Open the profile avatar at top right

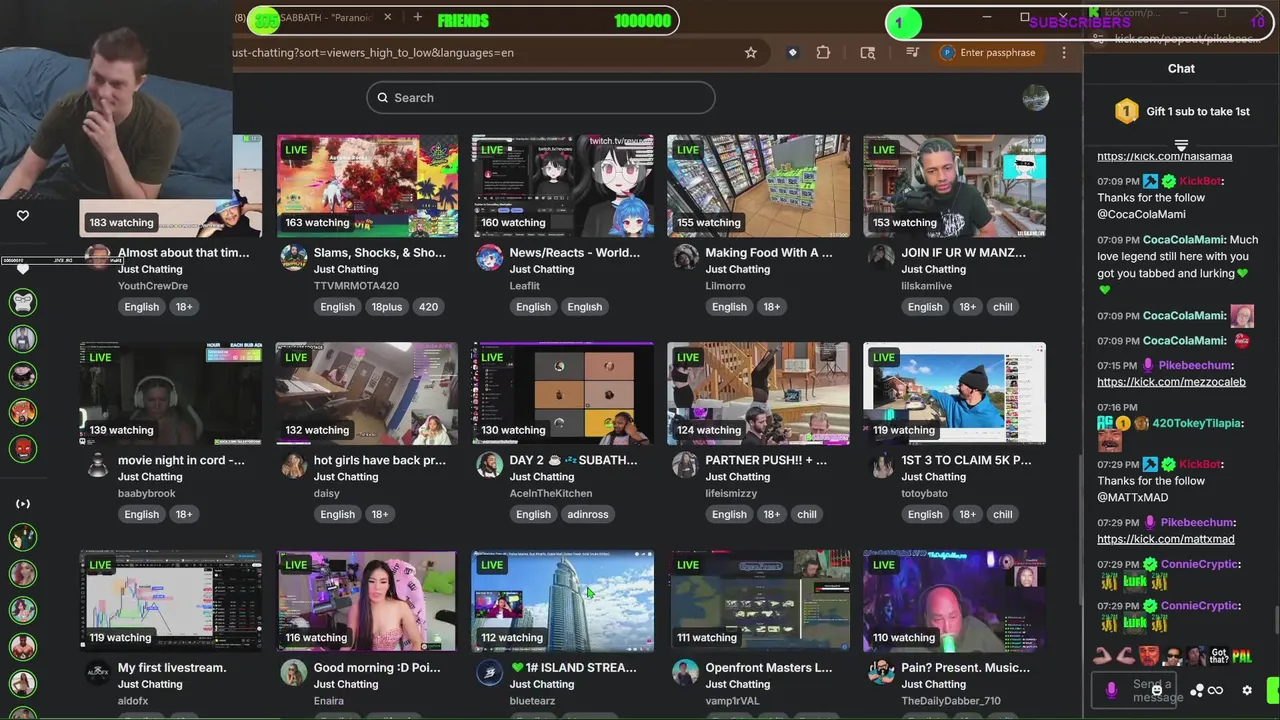1036,97
